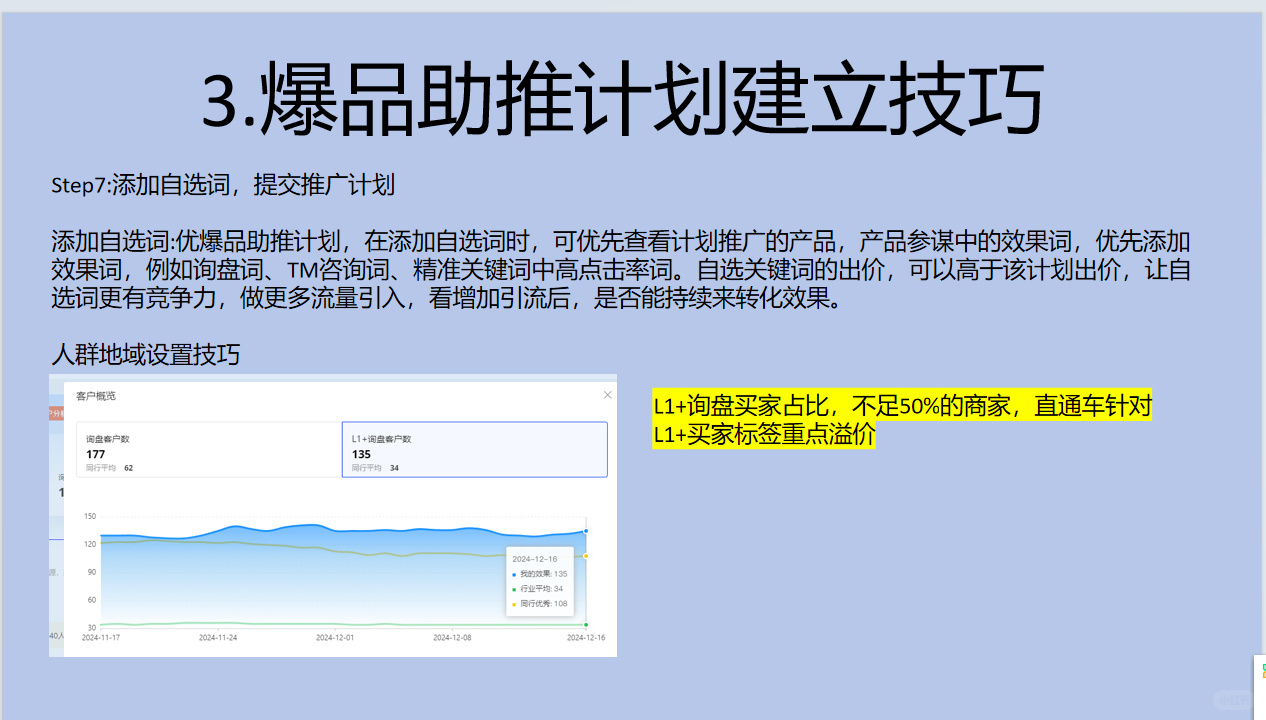
Task: Click the blue endpoint dot on the chart line
Action: pos(586,531)
